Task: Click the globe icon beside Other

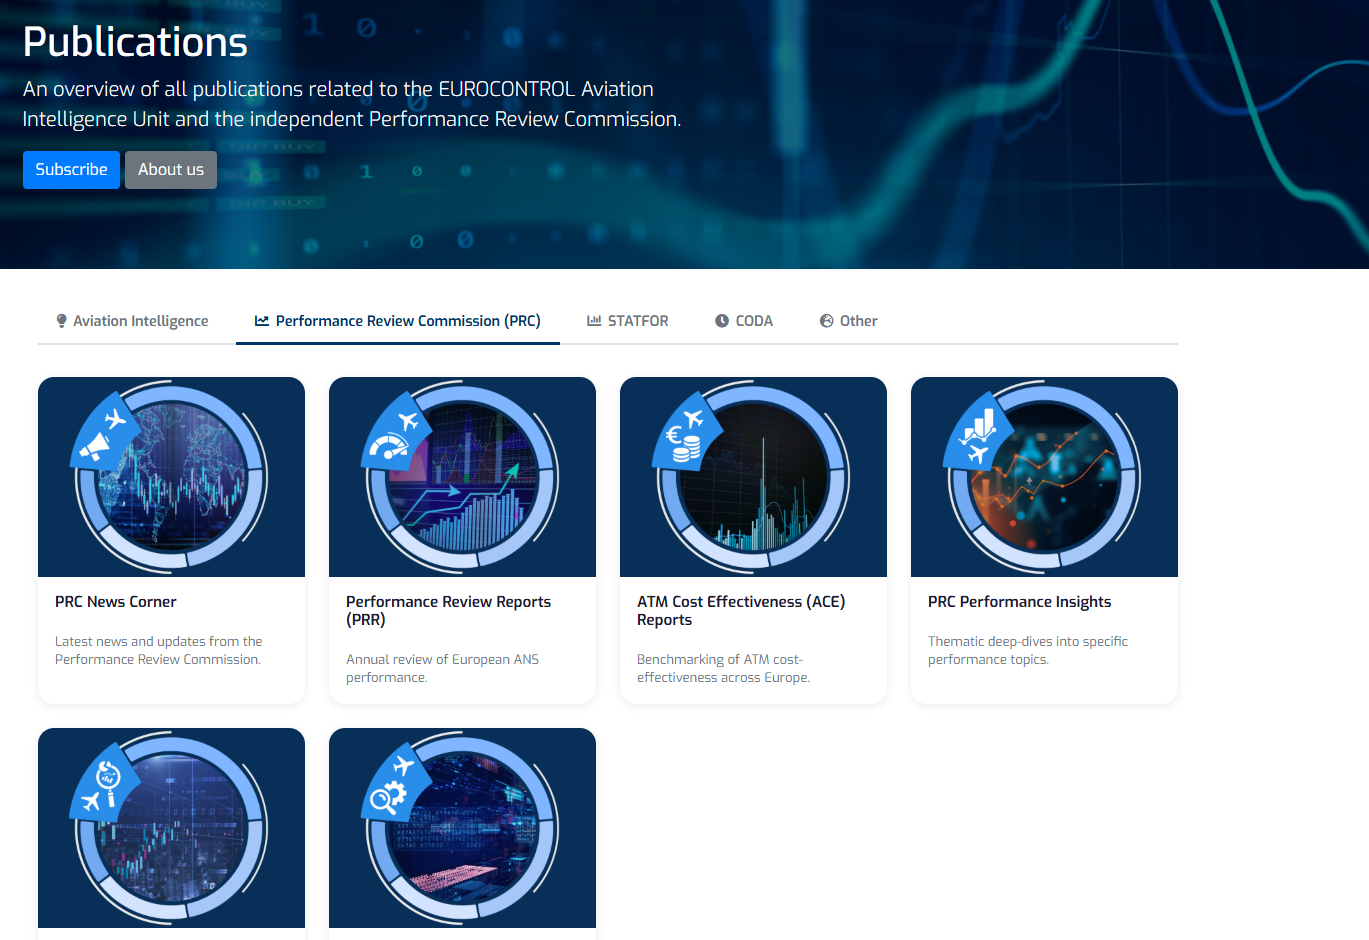Action: point(826,321)
